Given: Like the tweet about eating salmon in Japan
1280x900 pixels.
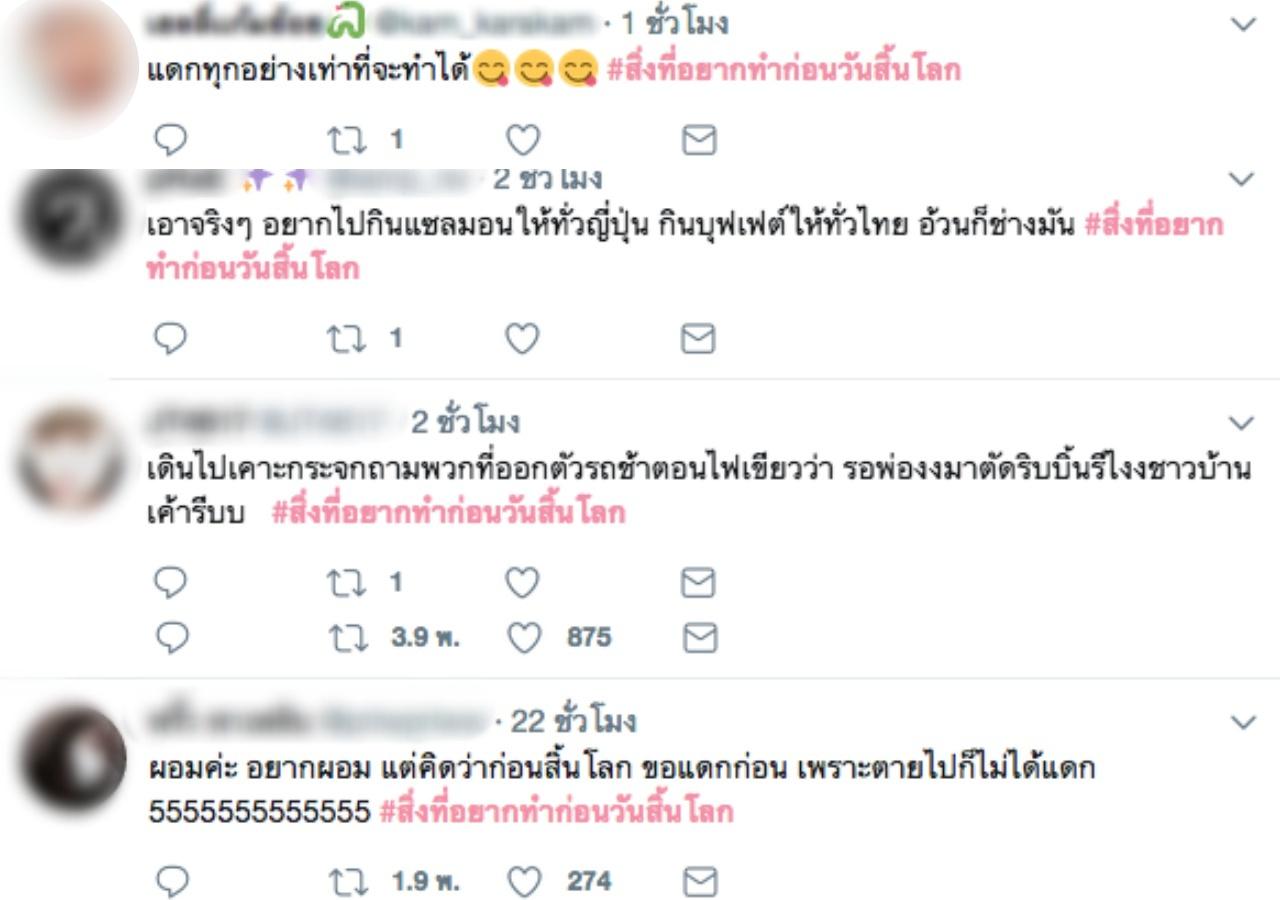Looking at the screenshot, I should click(522, 340).
